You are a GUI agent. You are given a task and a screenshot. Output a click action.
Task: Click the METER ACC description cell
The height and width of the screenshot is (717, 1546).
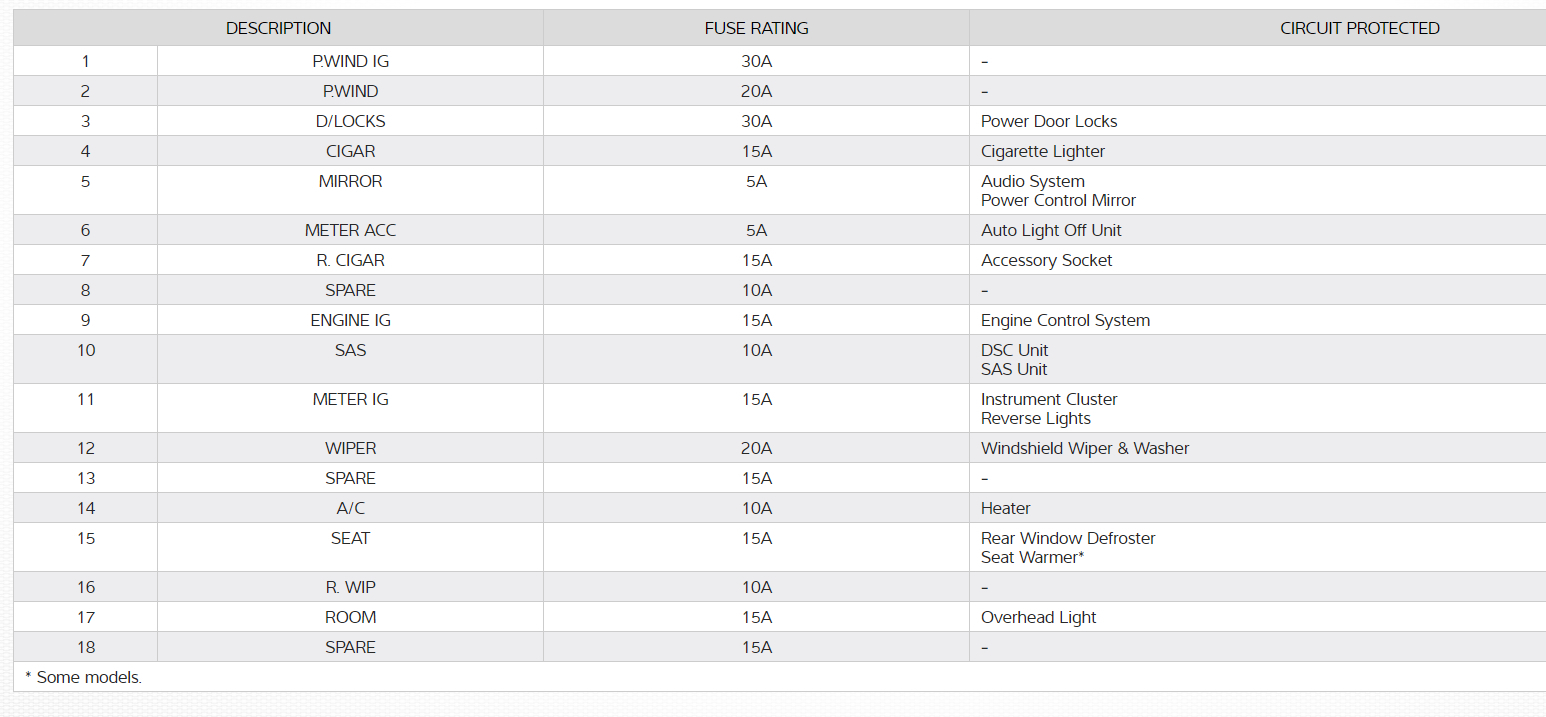350,230
